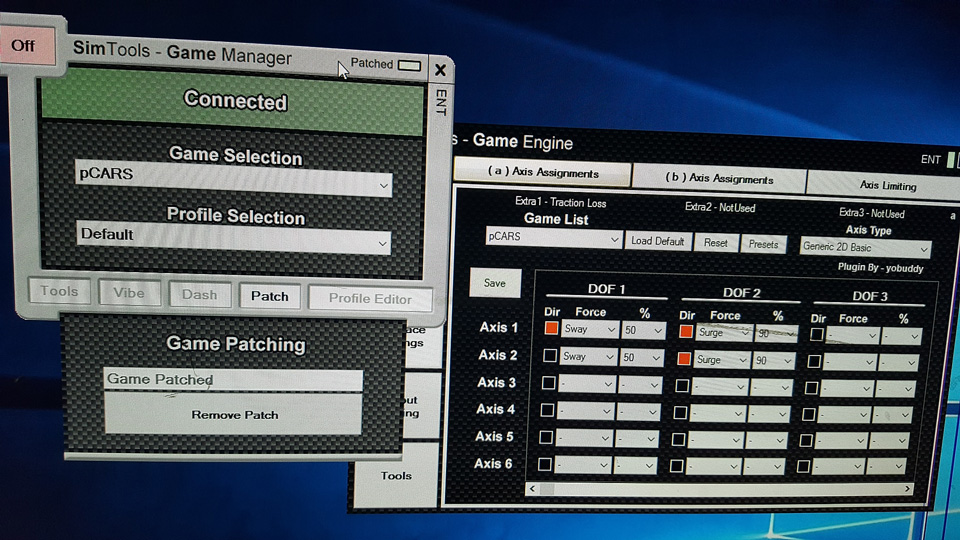Open Axis 1 DOF 1 percent dropdown showing 50

point(643,331)
